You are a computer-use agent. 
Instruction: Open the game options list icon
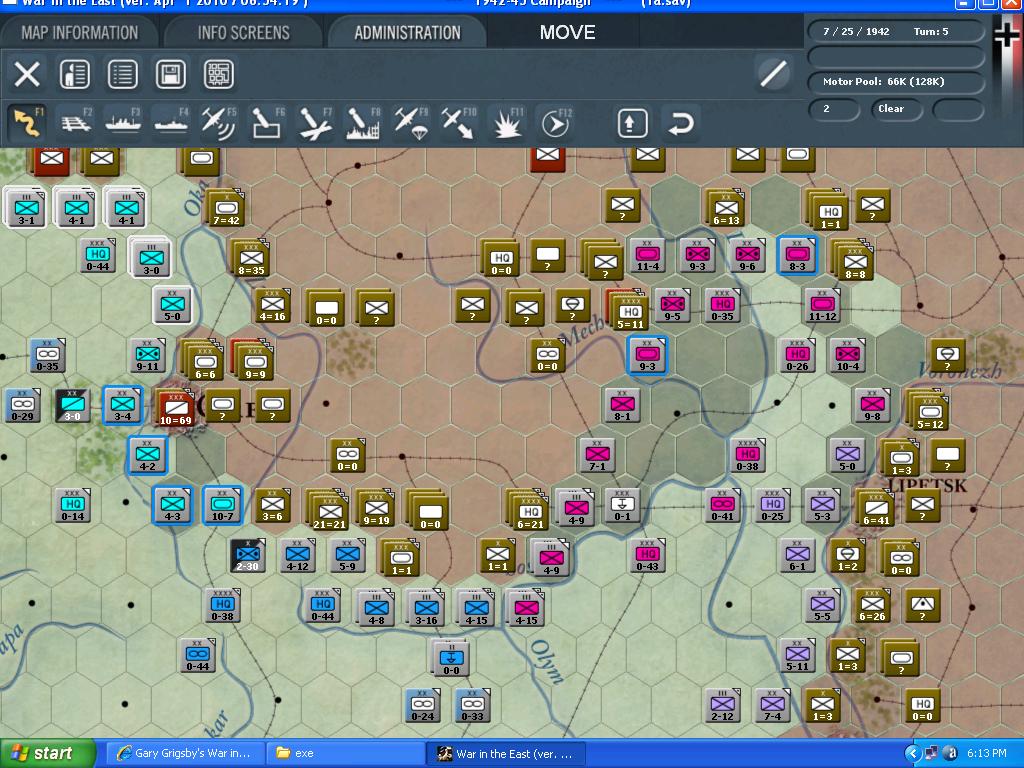(122, 74)
